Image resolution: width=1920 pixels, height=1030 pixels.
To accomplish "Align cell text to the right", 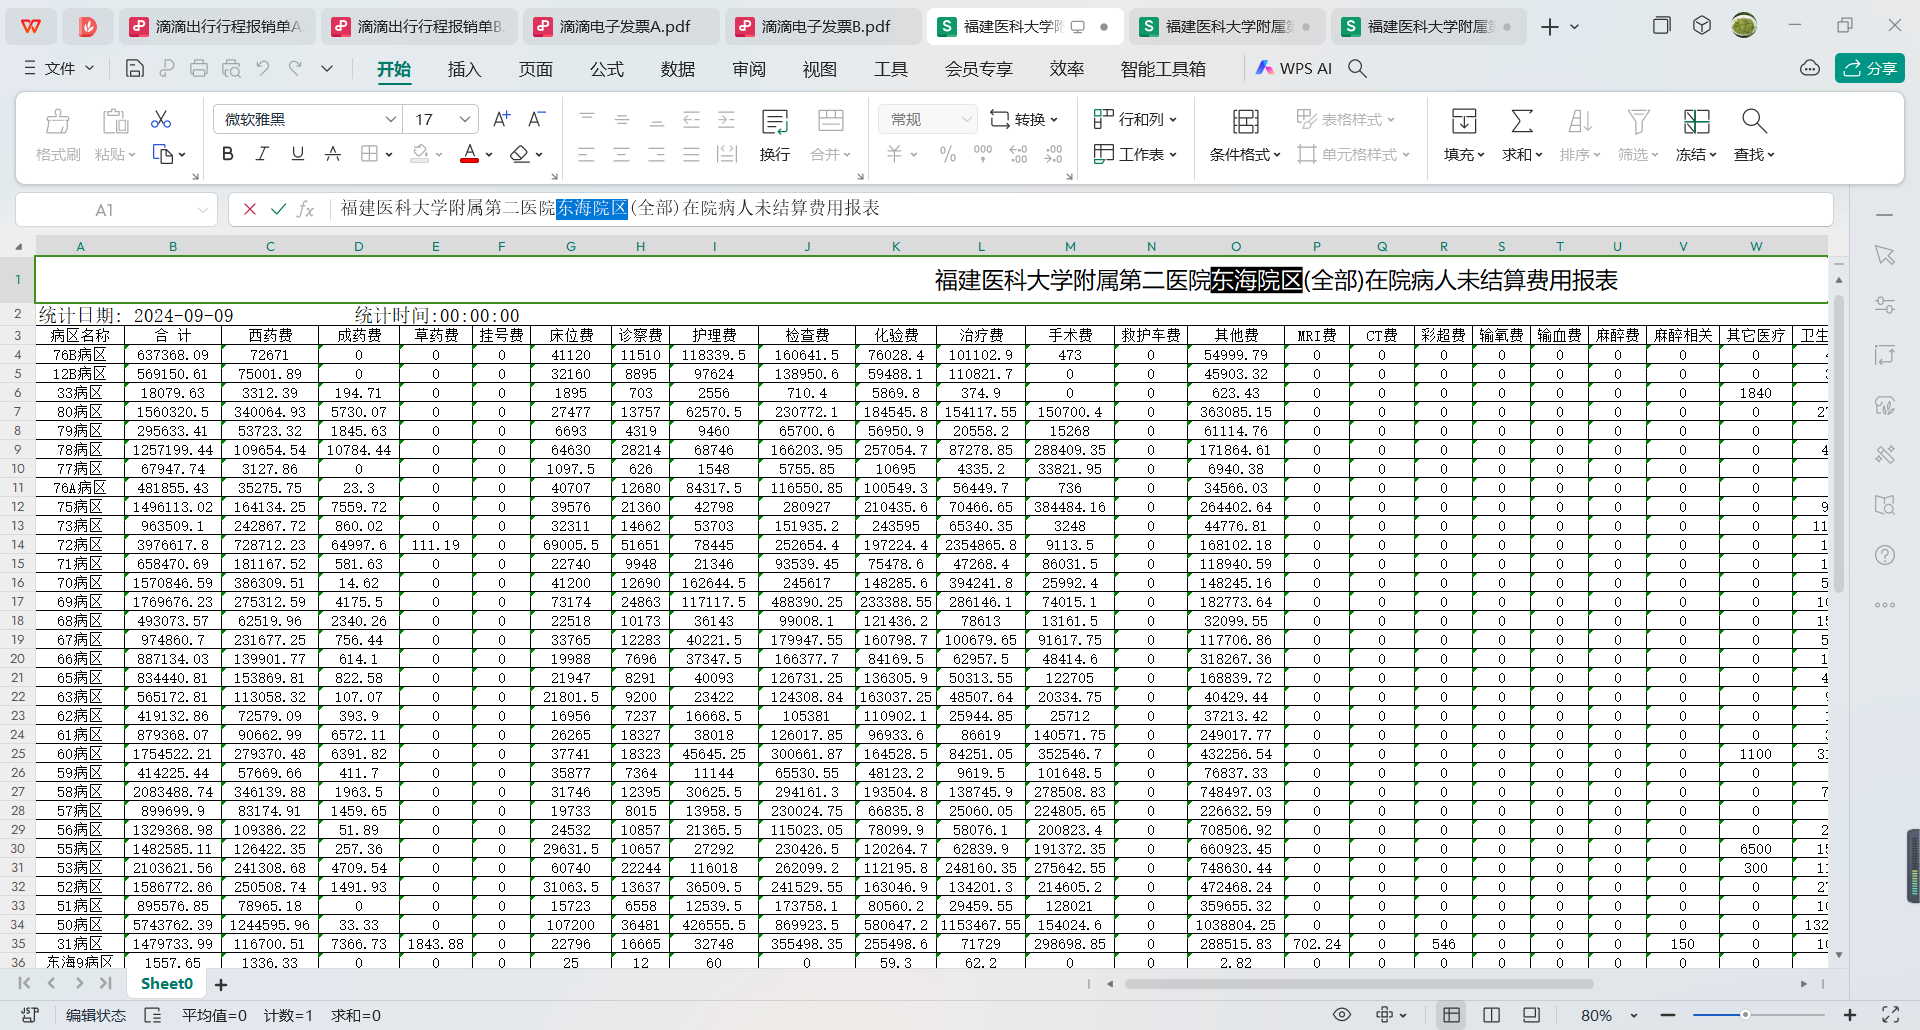I will pyautogui.click(x=656, y=154).
